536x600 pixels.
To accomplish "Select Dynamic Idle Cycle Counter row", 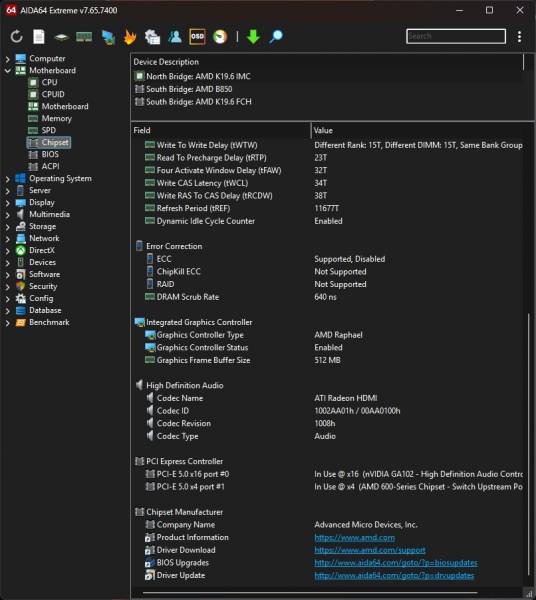I will pos(327,221).
